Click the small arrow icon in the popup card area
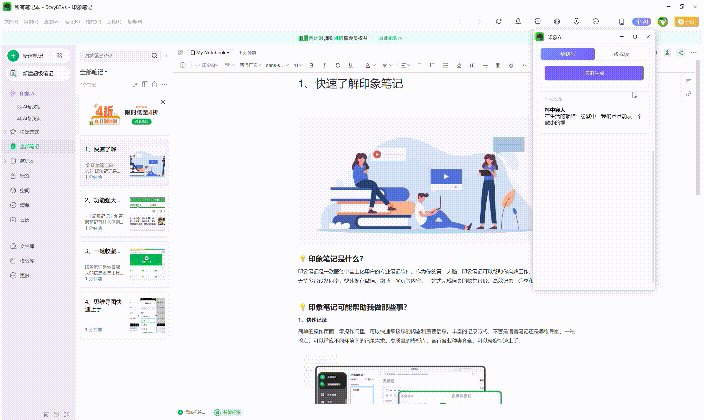 (x=634, y=95)
